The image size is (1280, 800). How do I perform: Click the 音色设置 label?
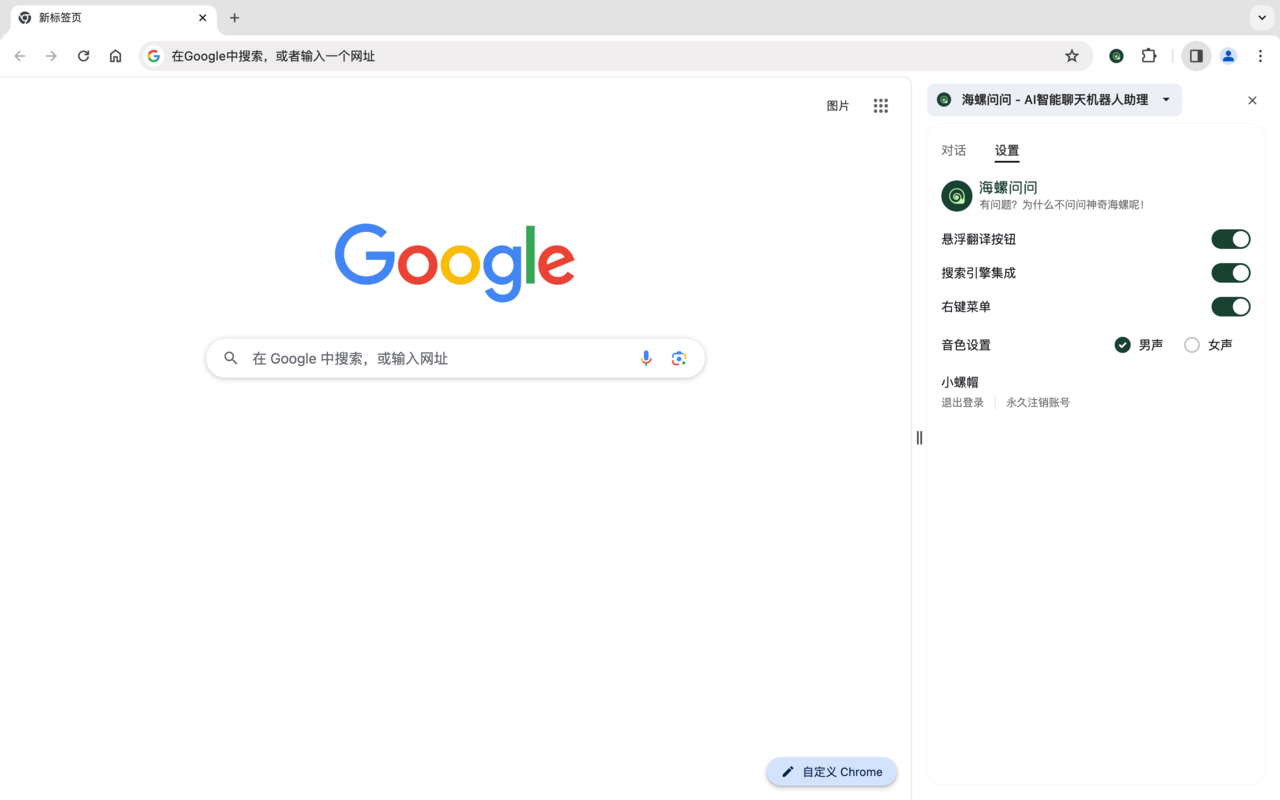pos(966,345)
